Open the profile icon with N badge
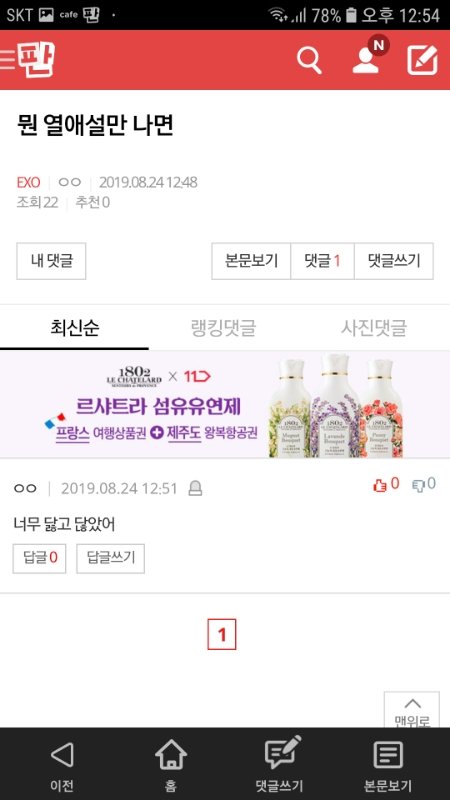Screen dimensions: 450x800 point(368,56)
